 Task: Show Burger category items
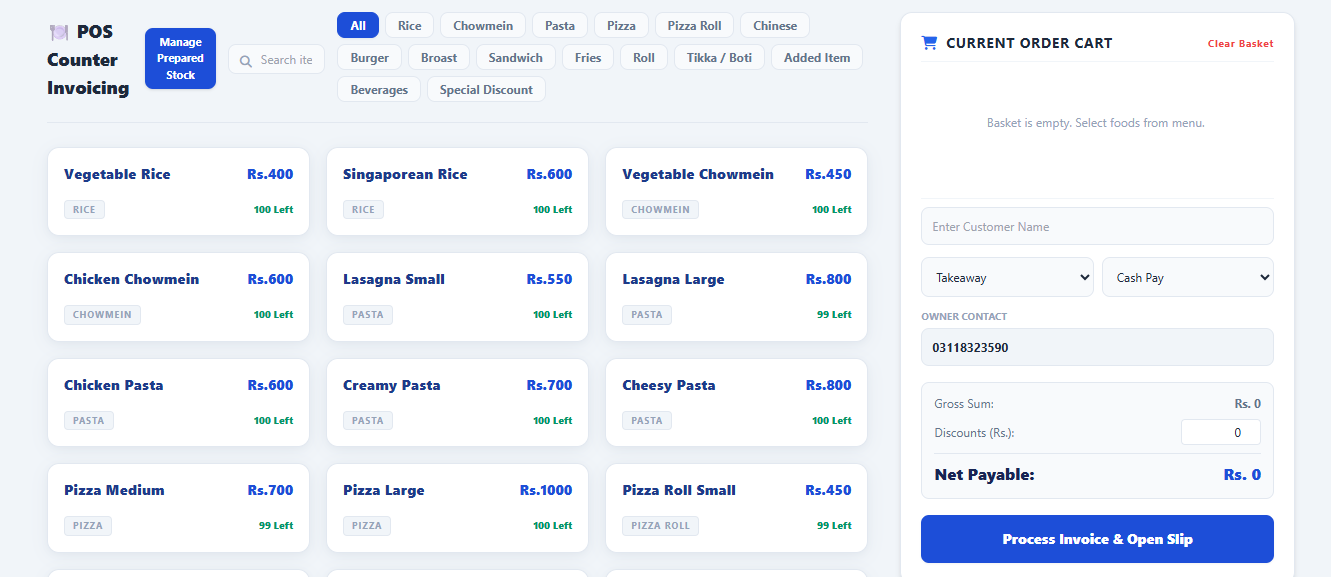pyautogui.click(x=370, y=57)
